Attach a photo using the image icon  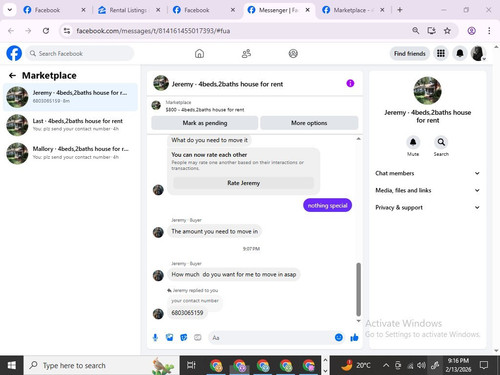[170, 338]
